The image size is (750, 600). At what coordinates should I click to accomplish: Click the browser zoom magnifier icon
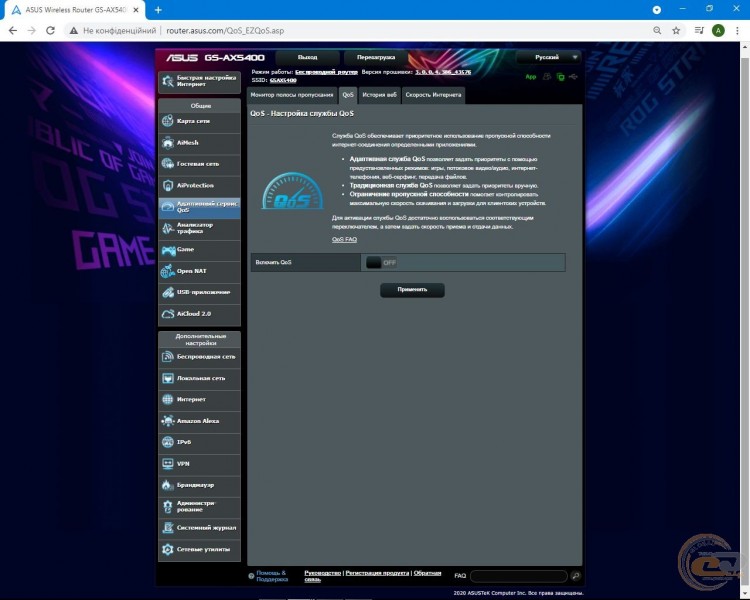pos(657,31)
